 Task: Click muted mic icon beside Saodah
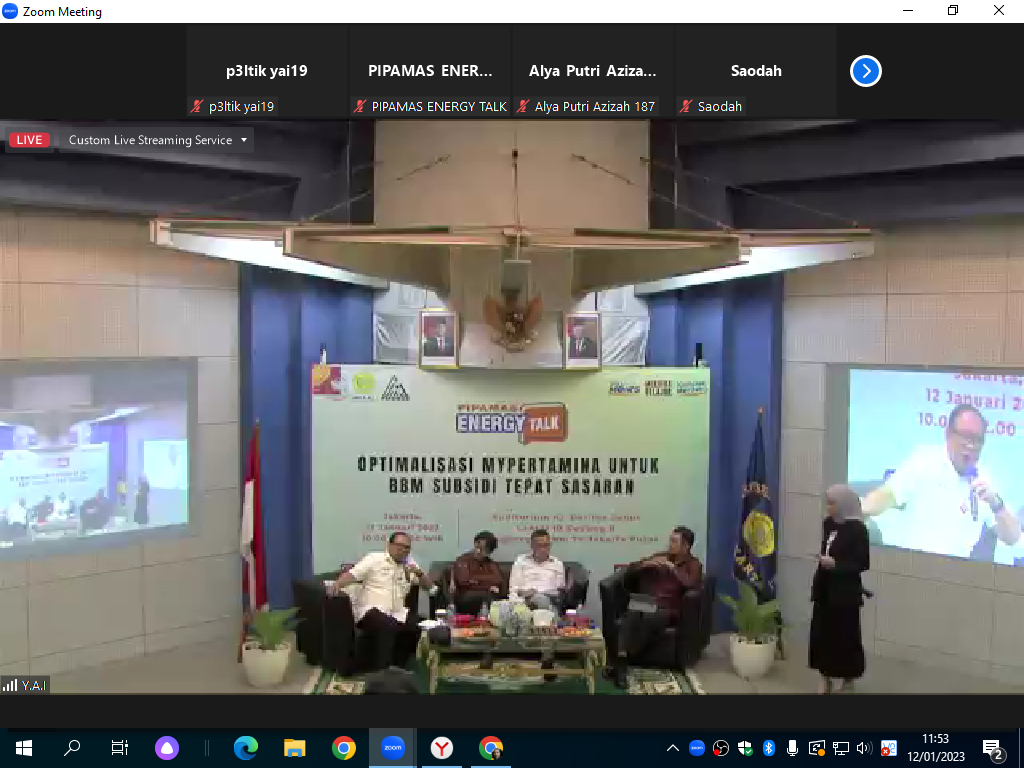(686, 106)
